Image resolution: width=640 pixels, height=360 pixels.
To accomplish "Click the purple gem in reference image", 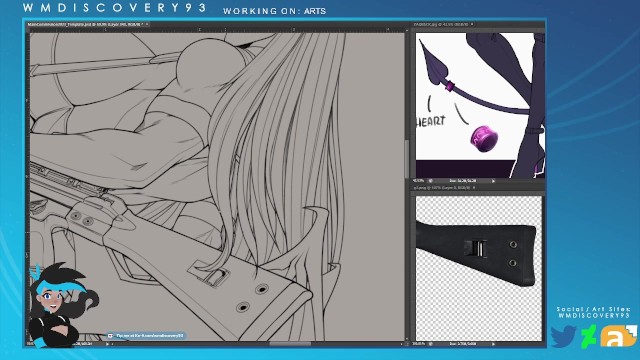I will point(484,139).
